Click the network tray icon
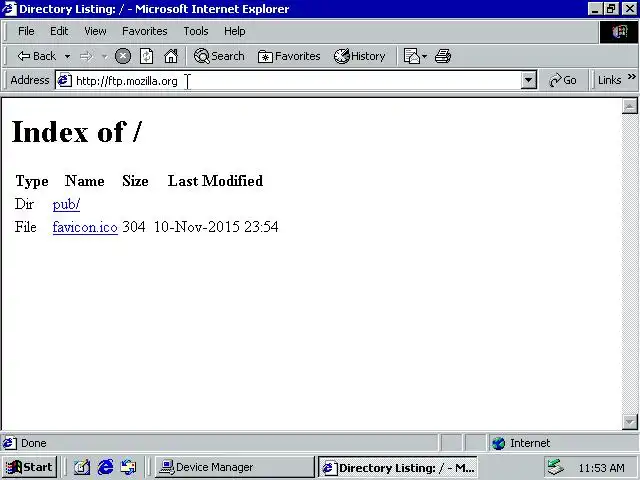This screenshot has height=480, width=640. 556,467
